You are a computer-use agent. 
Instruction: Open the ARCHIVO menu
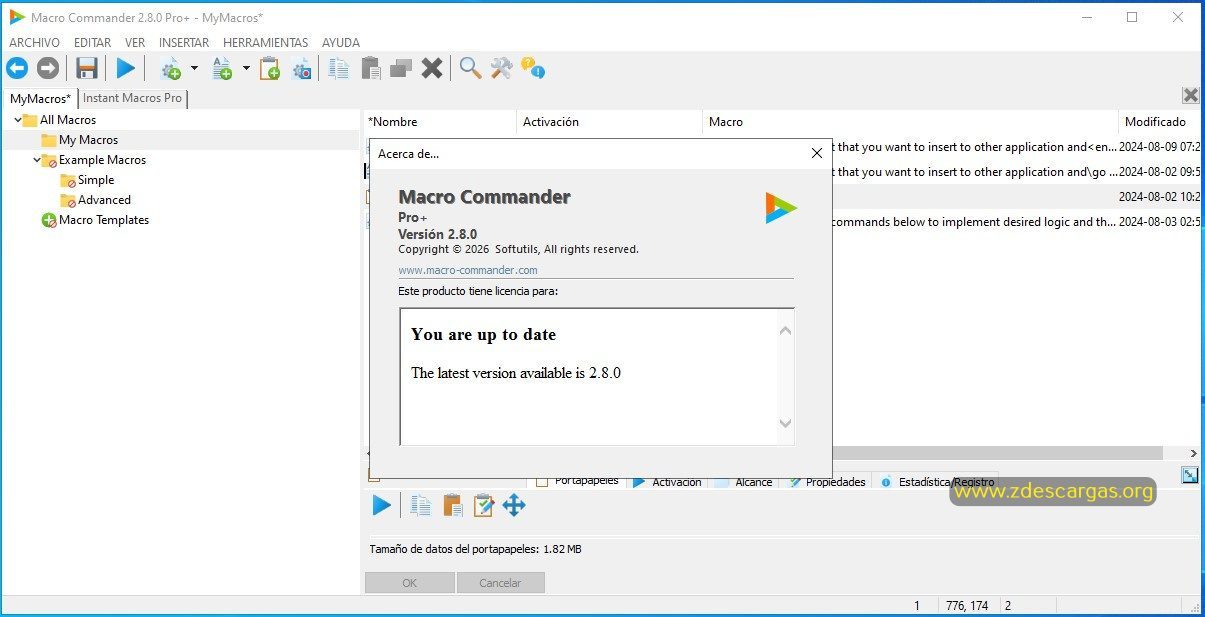pos(35,43)
